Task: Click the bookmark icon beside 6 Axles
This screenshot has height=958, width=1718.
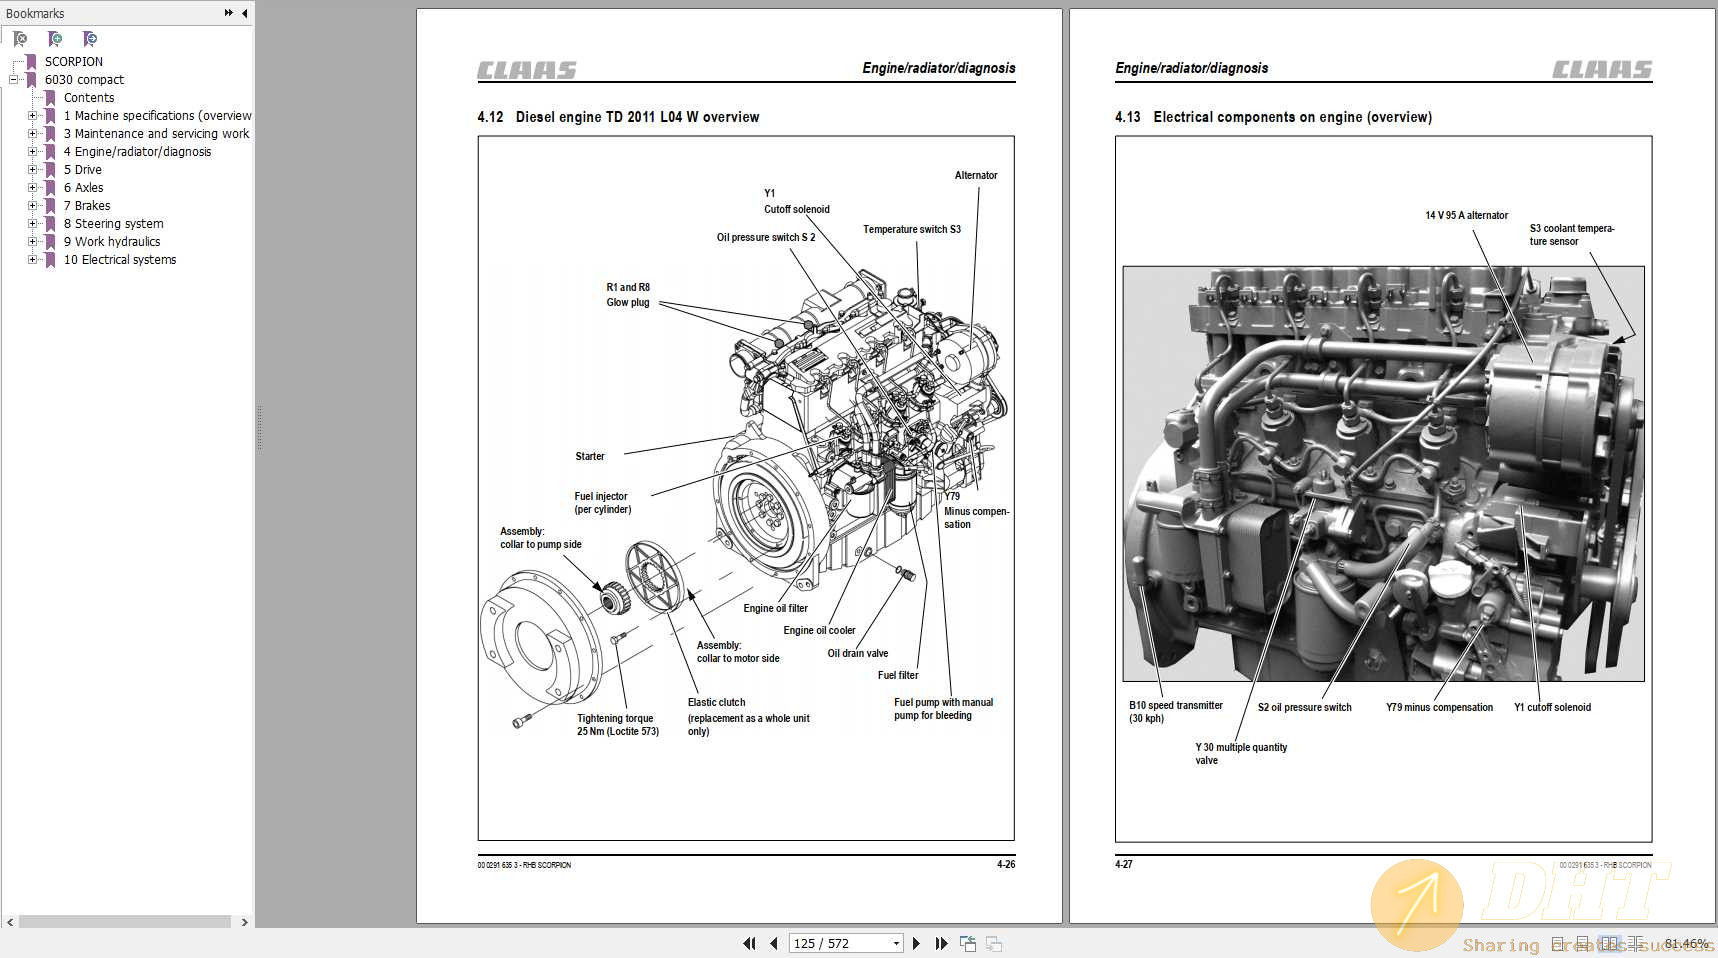Action: [50, 188]
